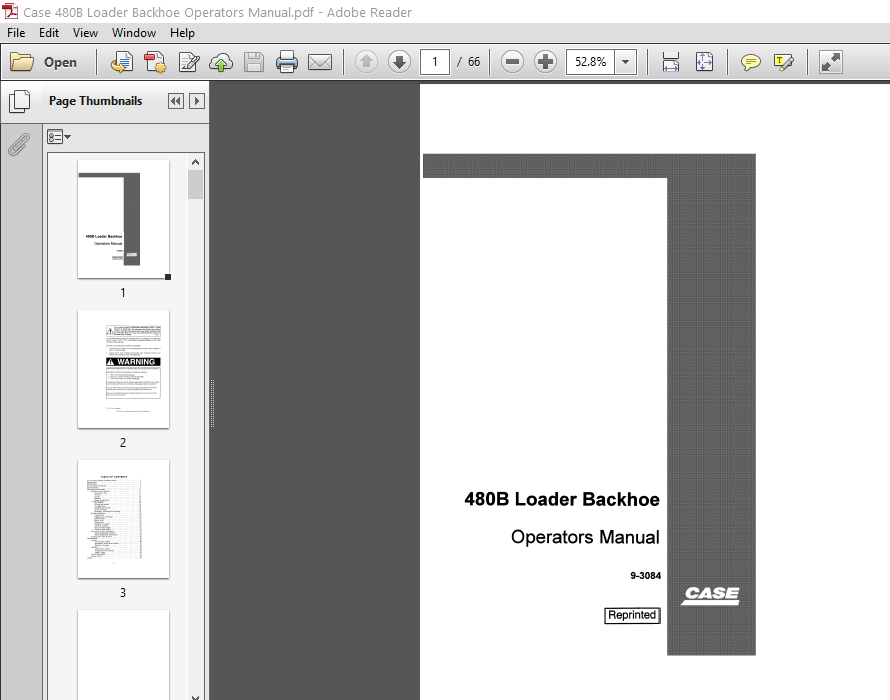
Task: Click the read mode expand arrows icon
Action: pos(830,62)
